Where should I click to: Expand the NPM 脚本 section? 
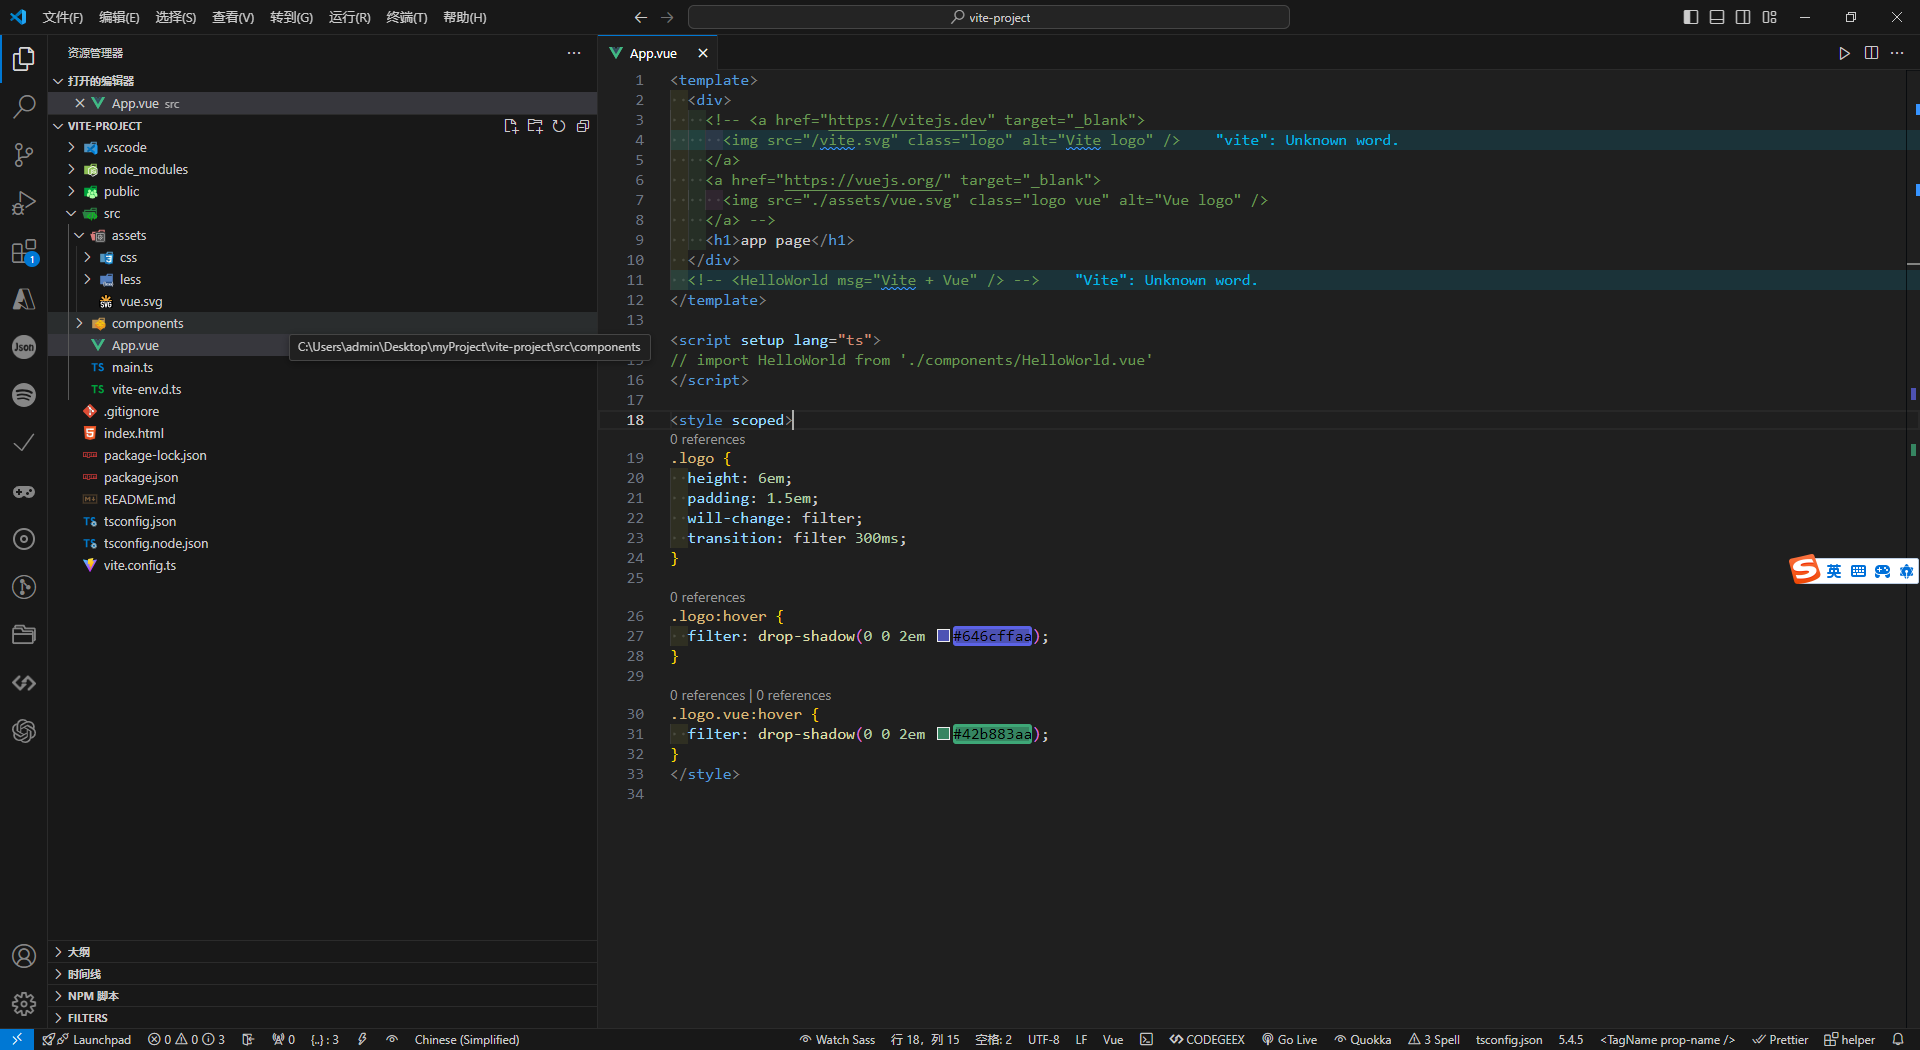pyautogui.click(x=93, y=996)
